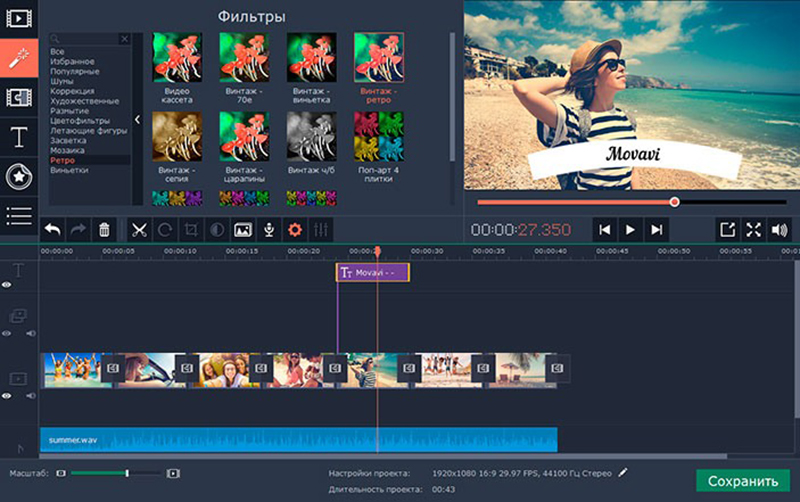Select the Filters magic wand tab

click(19, 58)
